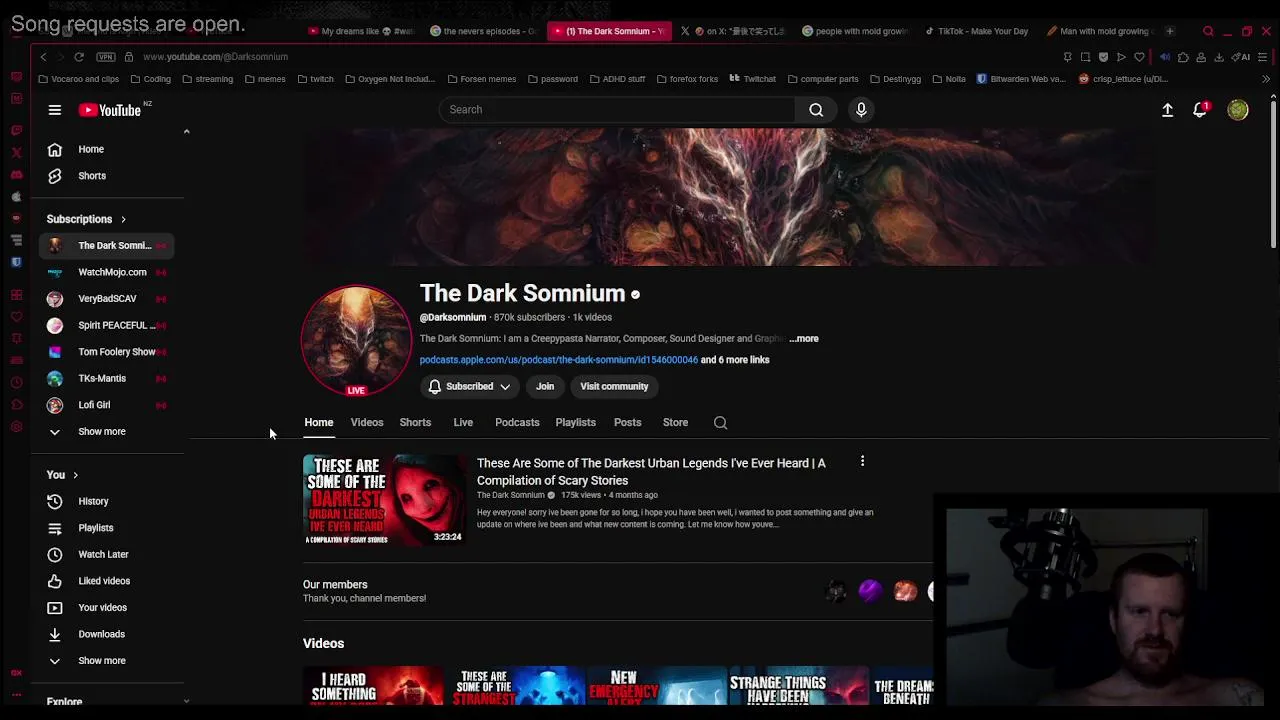Switch to the Podcasts tab

click(x=517, y=422)
